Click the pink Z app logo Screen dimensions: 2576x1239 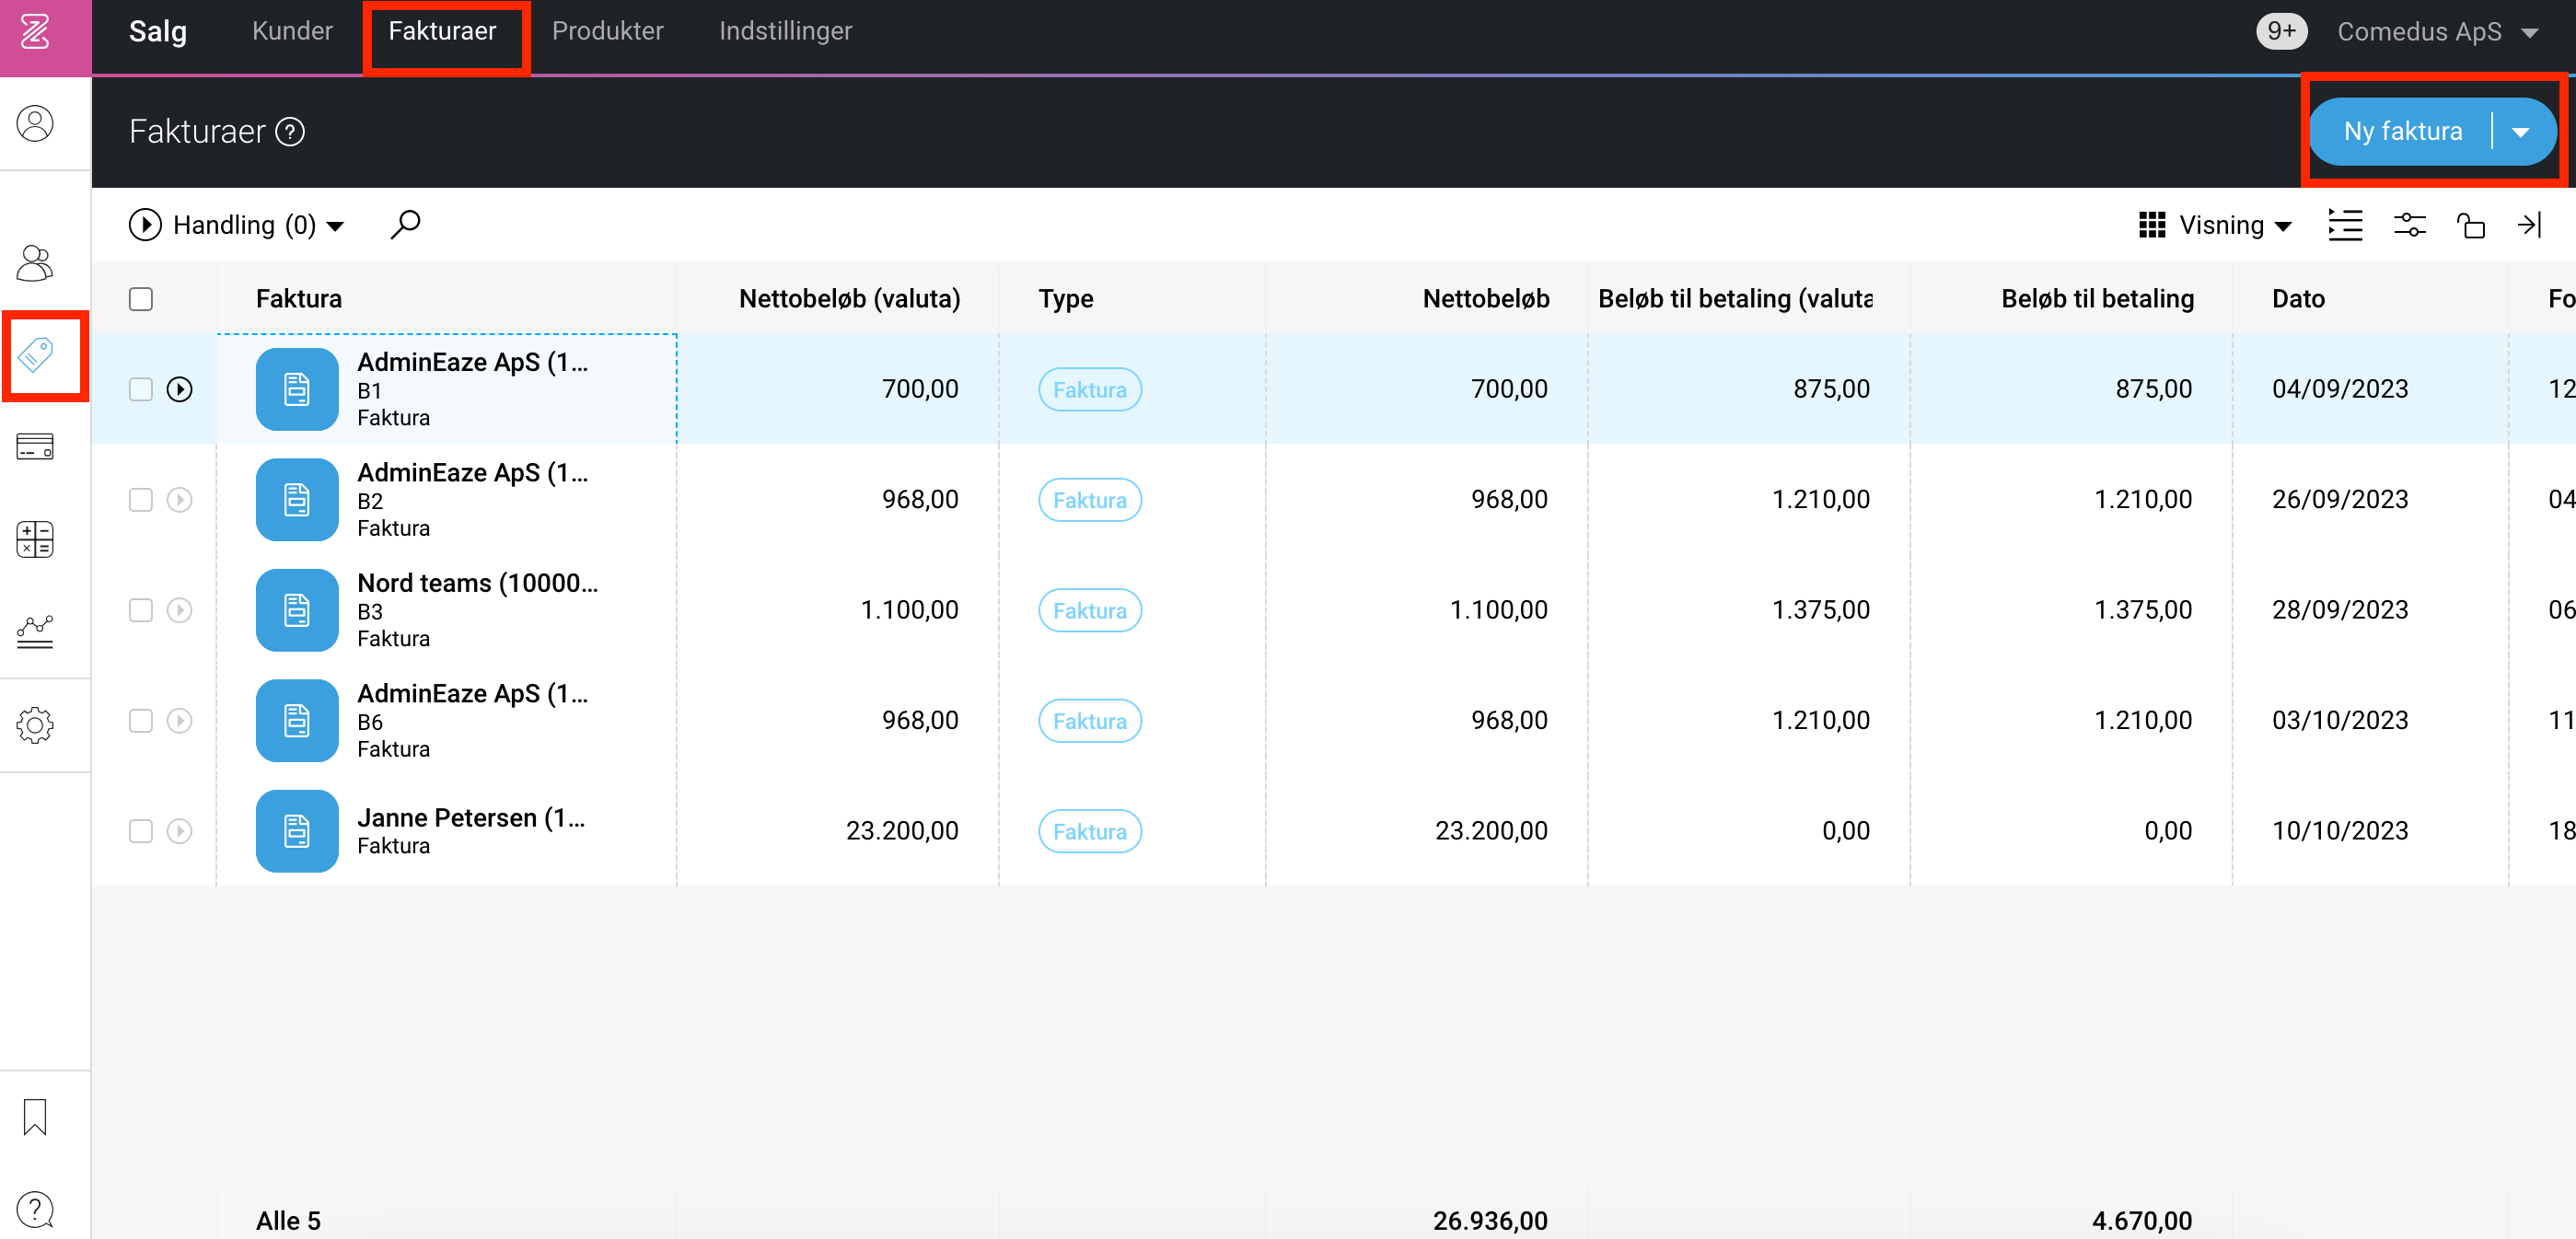[36, 31]
